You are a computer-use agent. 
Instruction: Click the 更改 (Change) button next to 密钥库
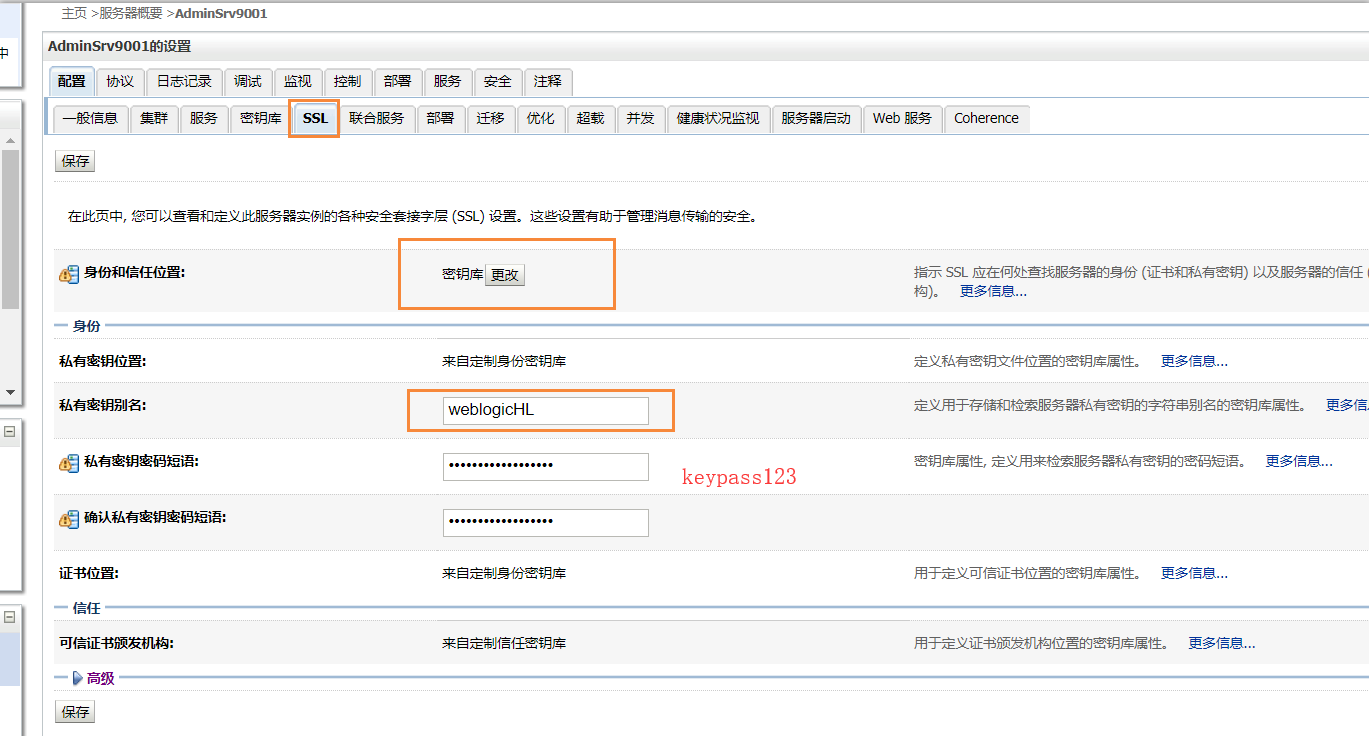point(504,274)
